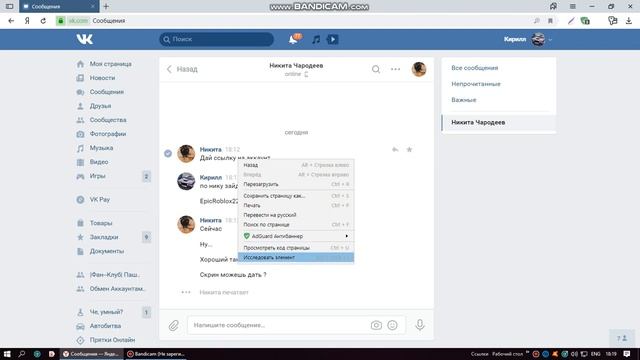Image resolution: width=640 pixels, height=360 pixels.
Task: Open Windows Start button
Action: pos(7,354)
